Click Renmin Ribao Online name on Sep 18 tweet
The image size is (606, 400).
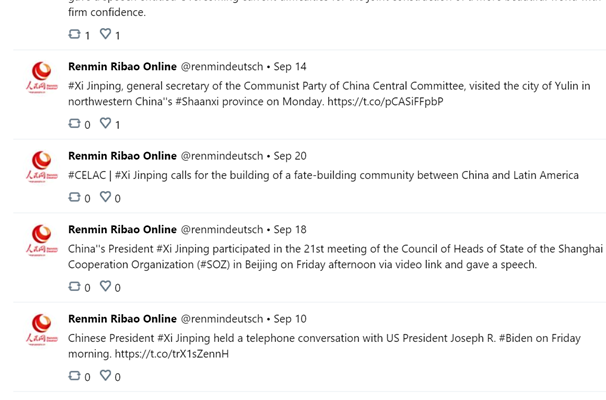pos(122,230)
